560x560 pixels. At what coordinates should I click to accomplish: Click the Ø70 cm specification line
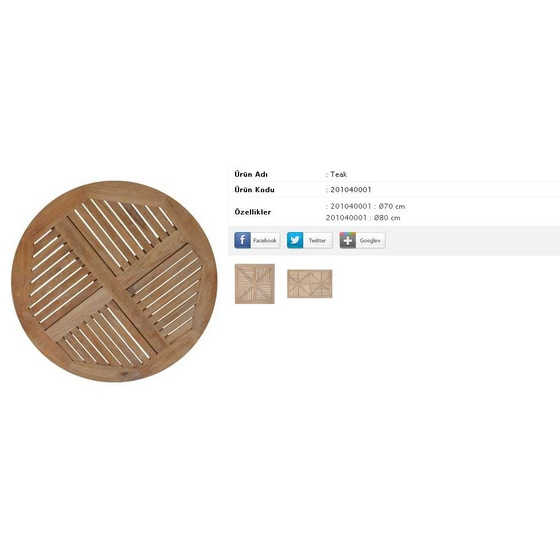(x=365, y=206)
